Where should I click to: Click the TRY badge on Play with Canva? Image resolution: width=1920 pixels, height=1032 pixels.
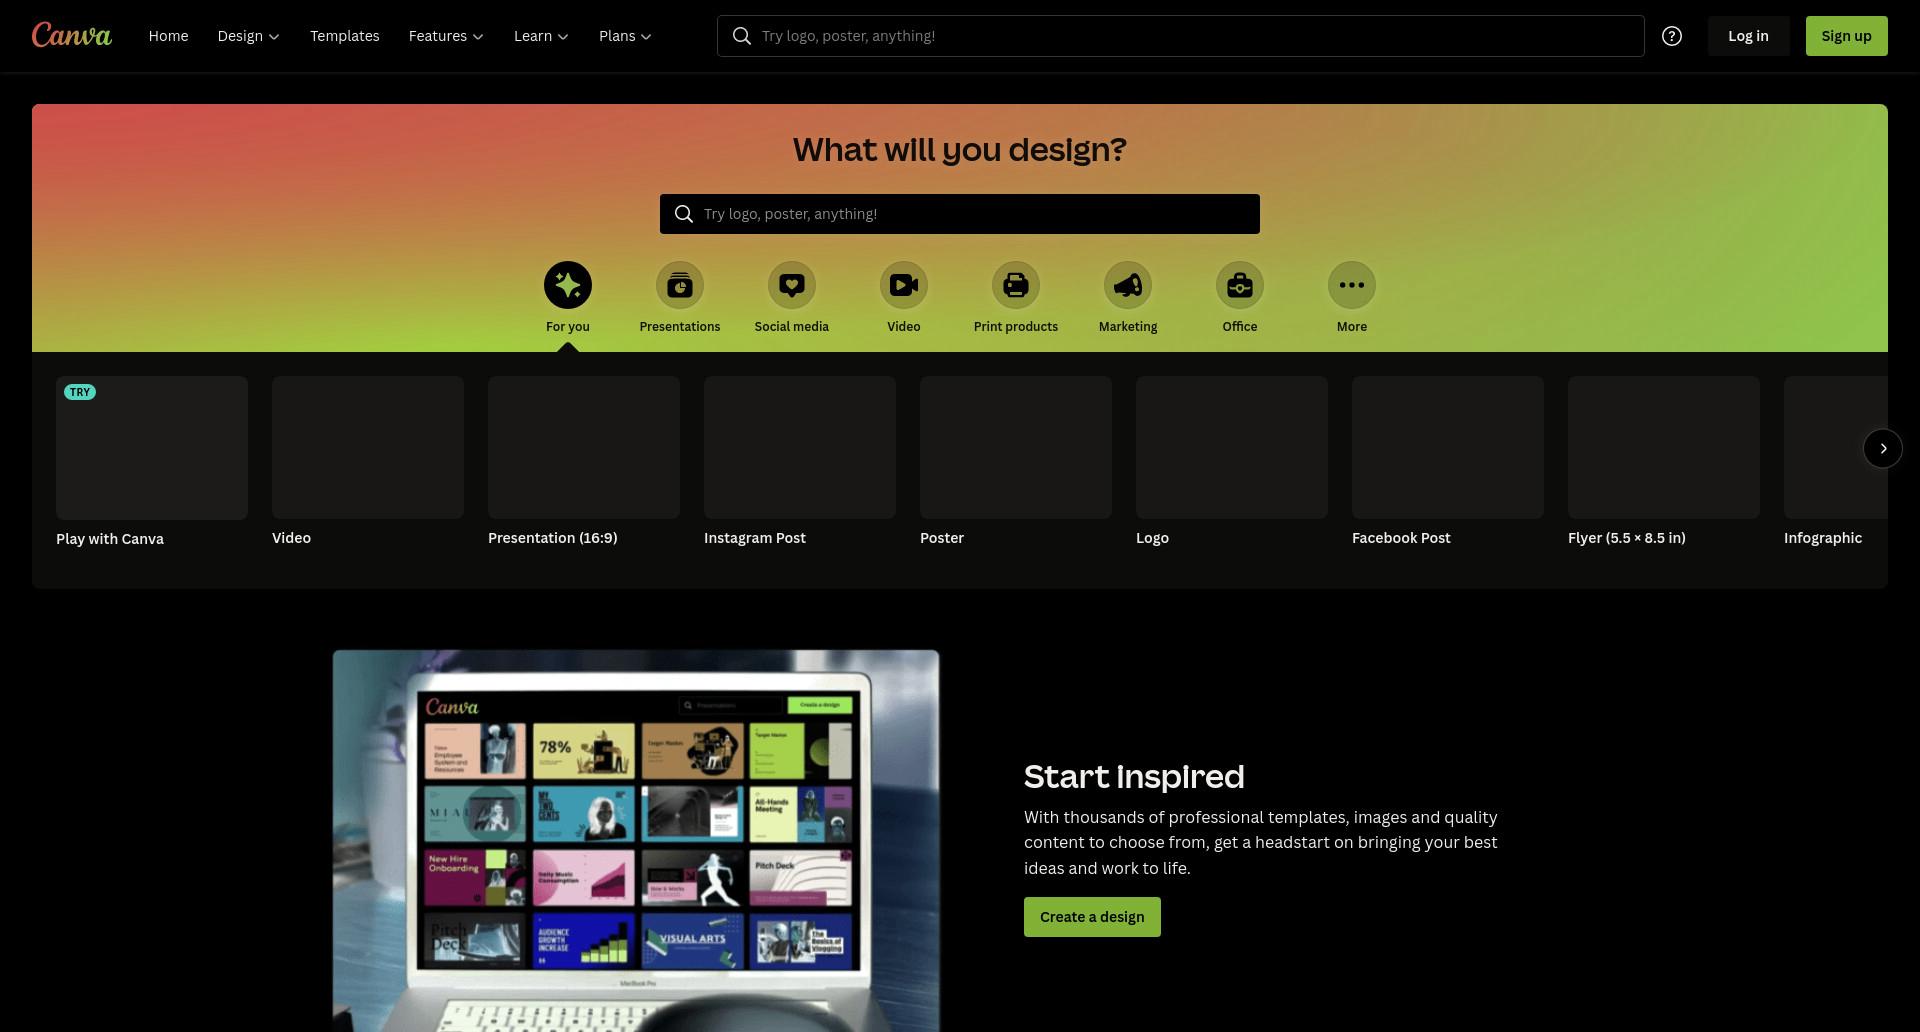[x=80, y=392]
